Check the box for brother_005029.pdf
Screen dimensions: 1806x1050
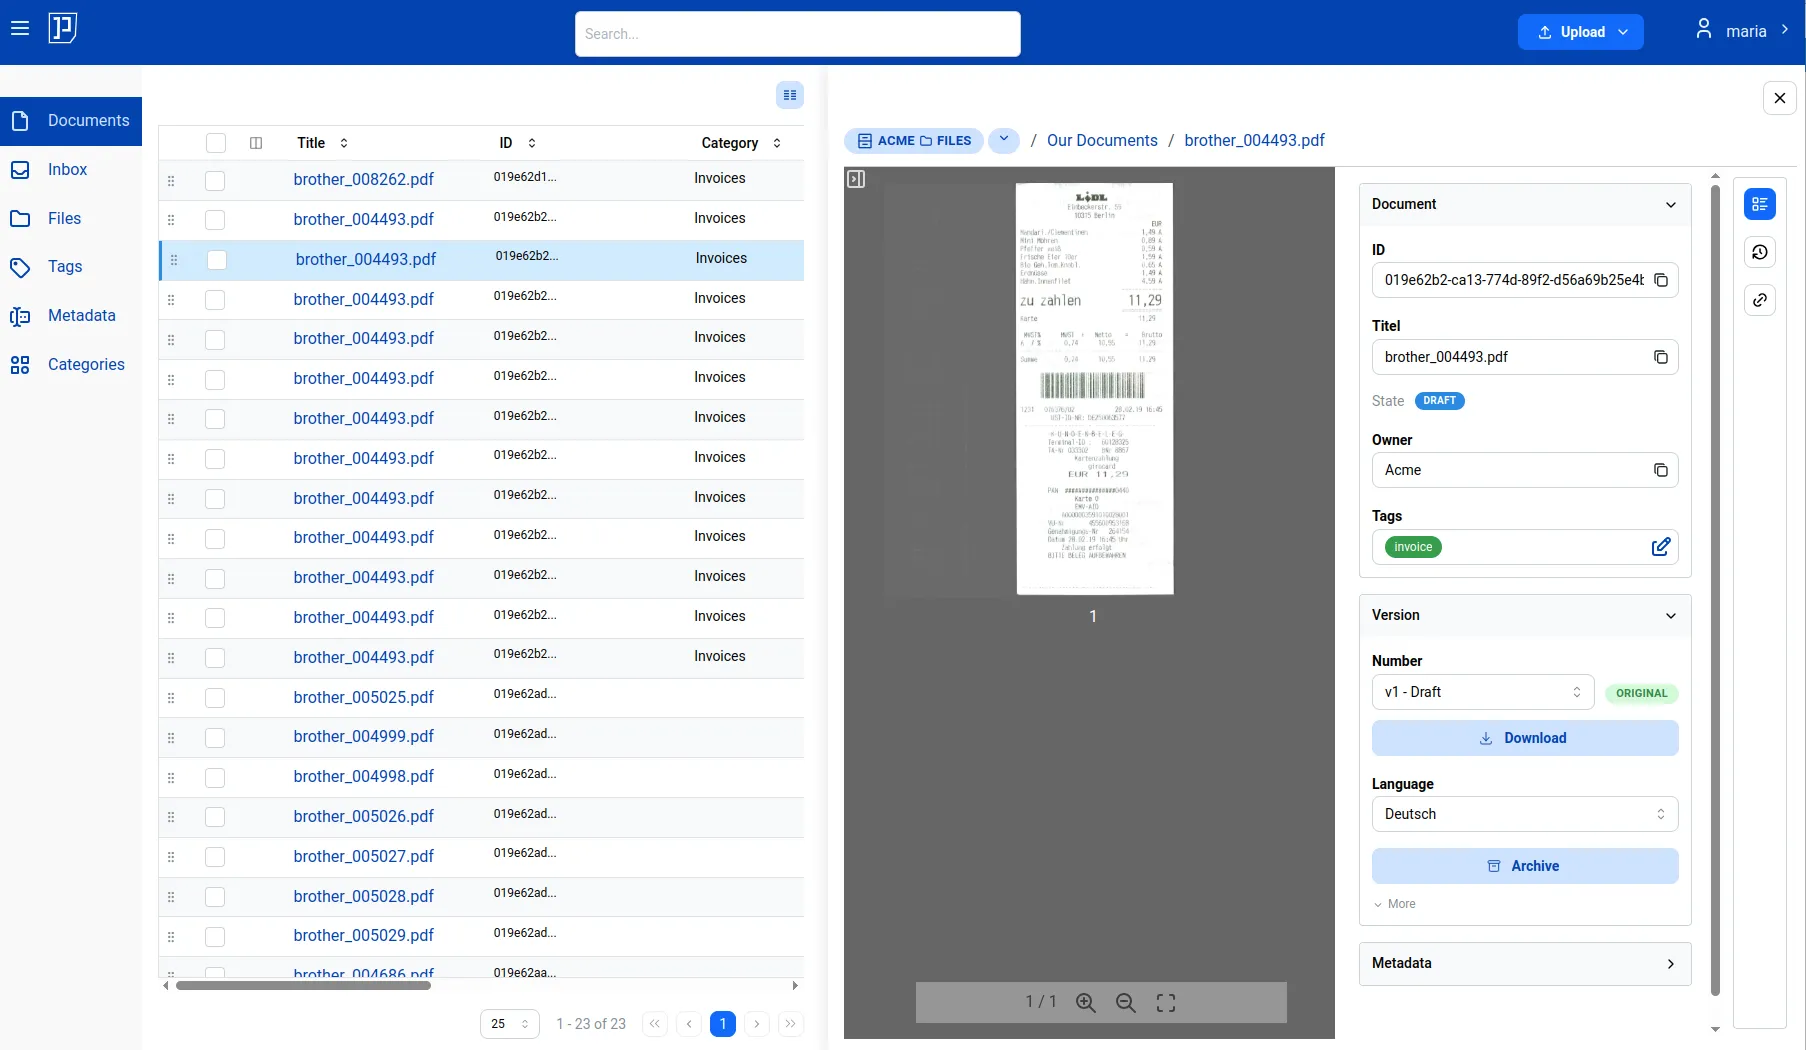point(215,937)
